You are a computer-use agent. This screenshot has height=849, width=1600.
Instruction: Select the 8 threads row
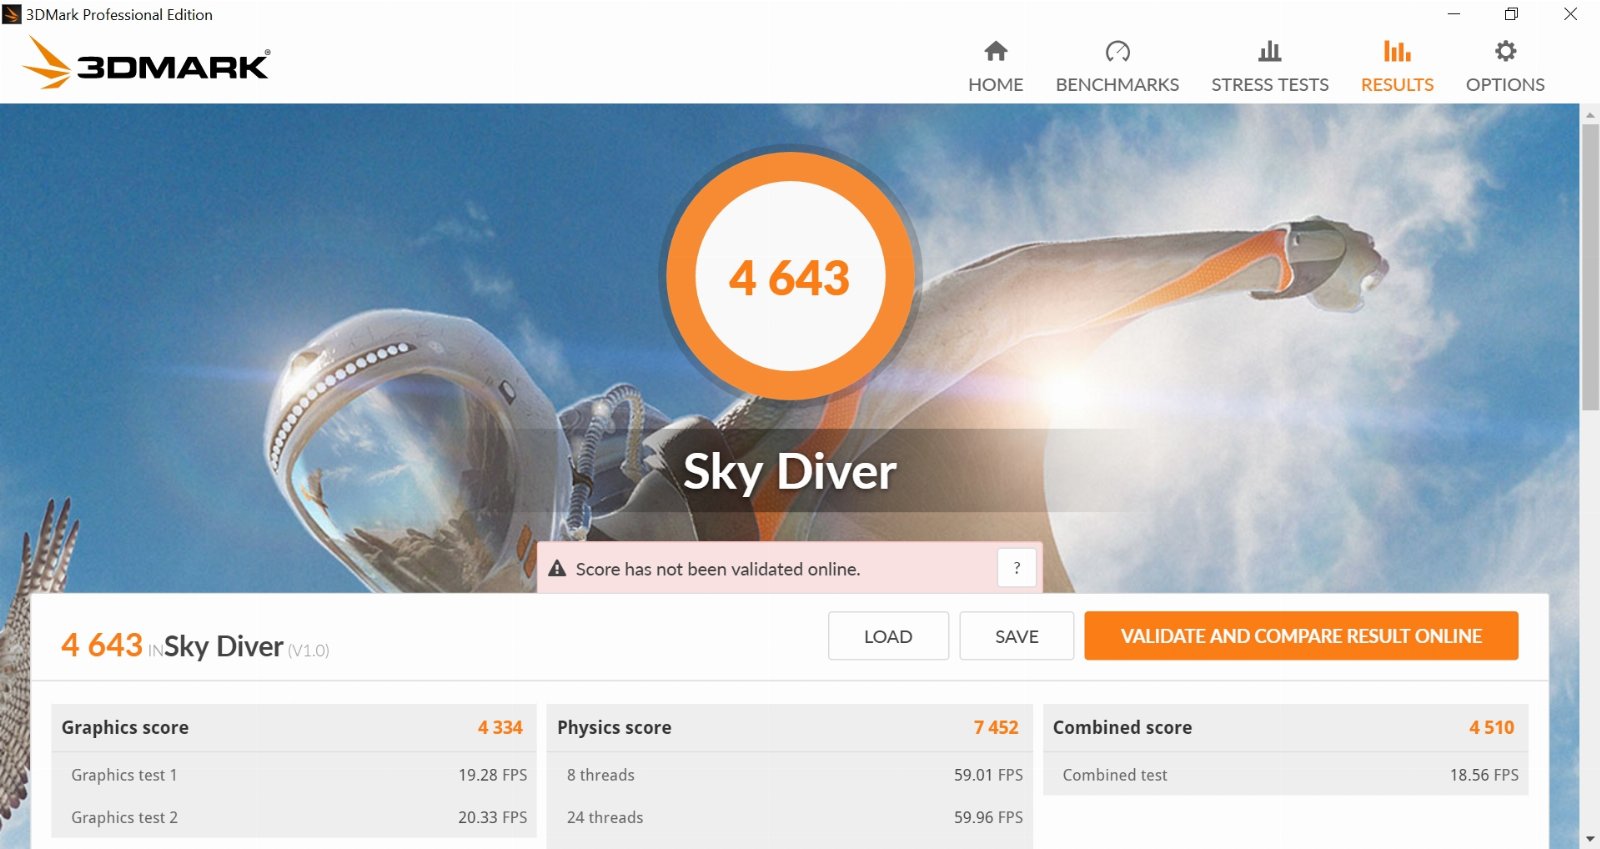tap(790, 775)
